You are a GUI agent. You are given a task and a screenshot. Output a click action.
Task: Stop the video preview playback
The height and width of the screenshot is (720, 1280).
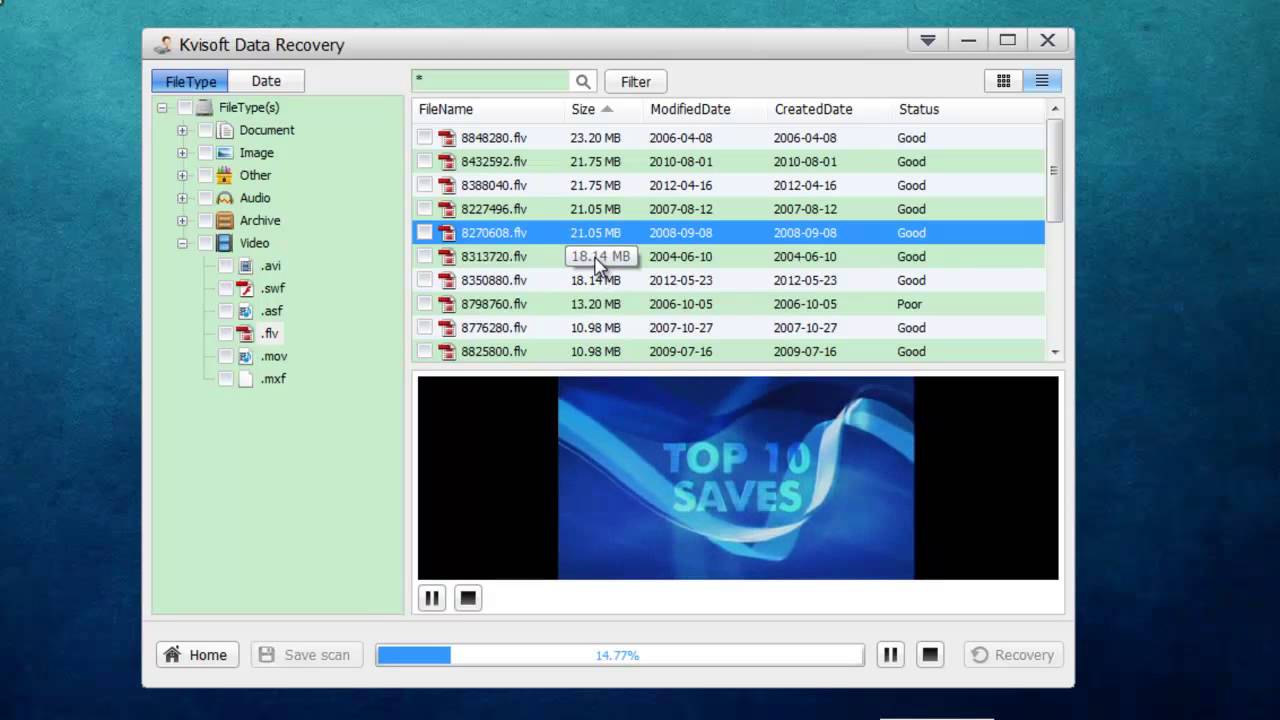pyautogui.click(x=467, y=598)
